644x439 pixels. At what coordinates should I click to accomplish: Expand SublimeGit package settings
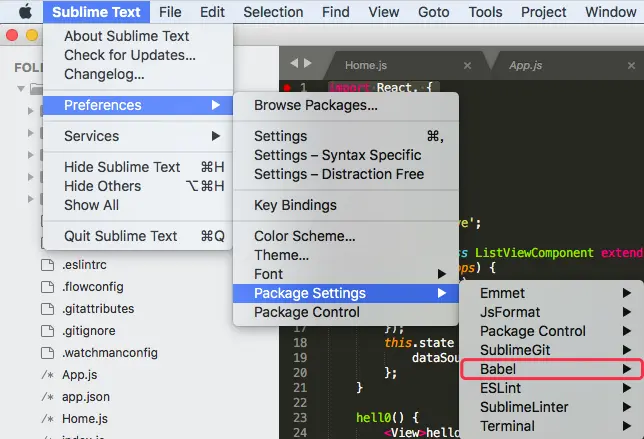pos(552,350)
